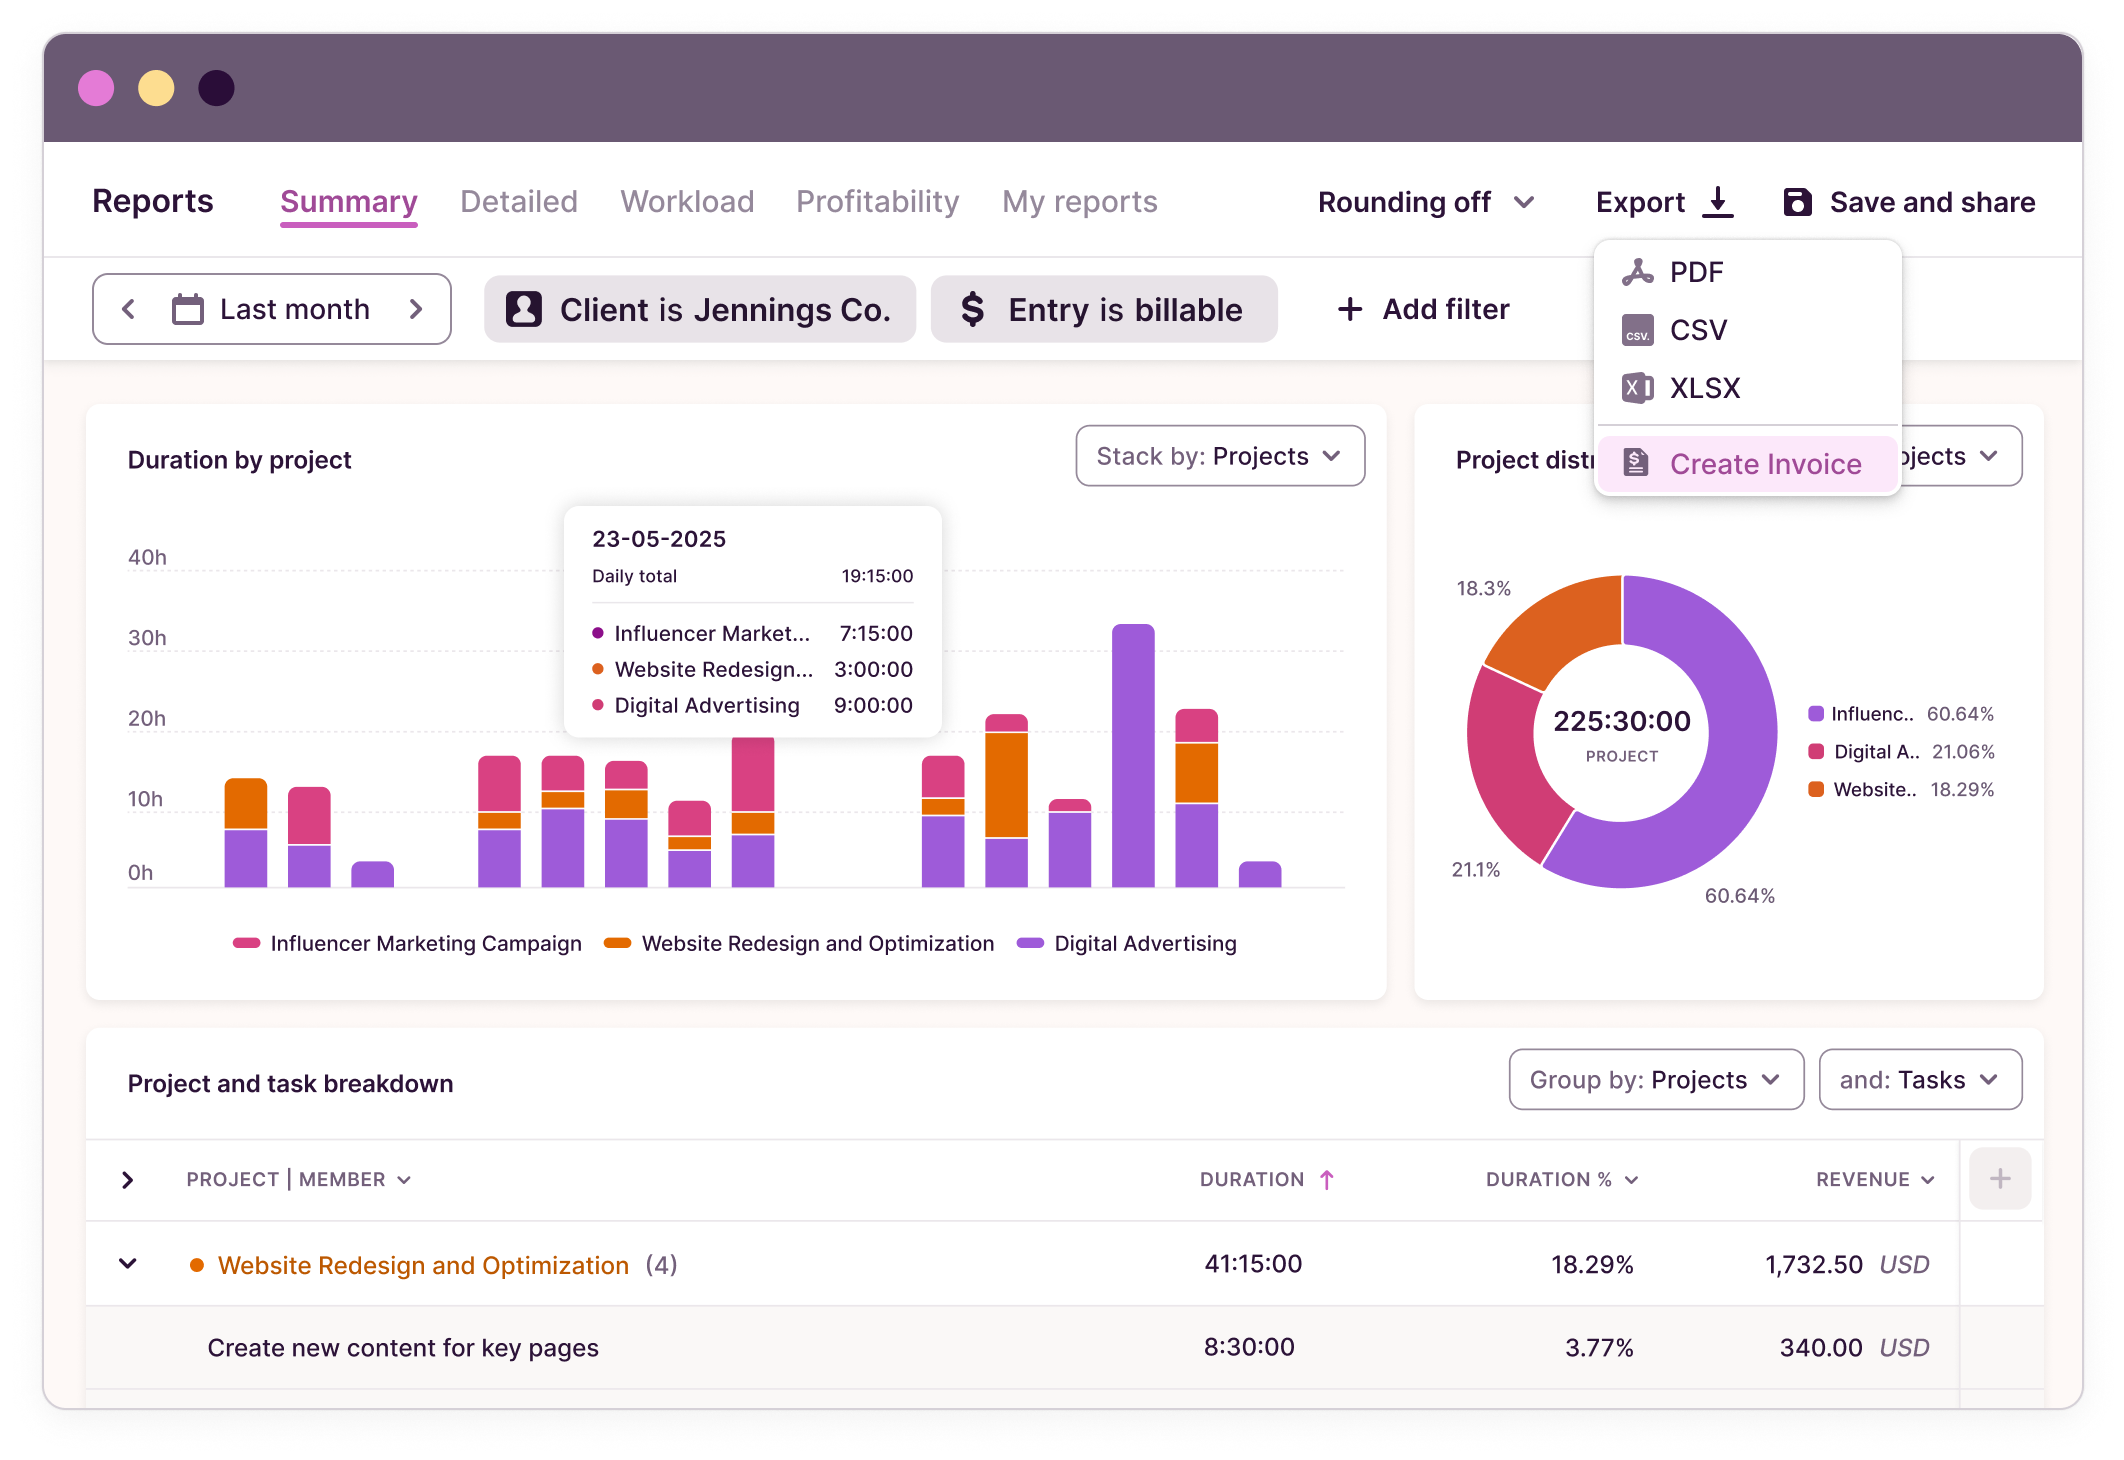
Task: Click the CSV icon in the Export menu
Action: tap(1637, 329)
